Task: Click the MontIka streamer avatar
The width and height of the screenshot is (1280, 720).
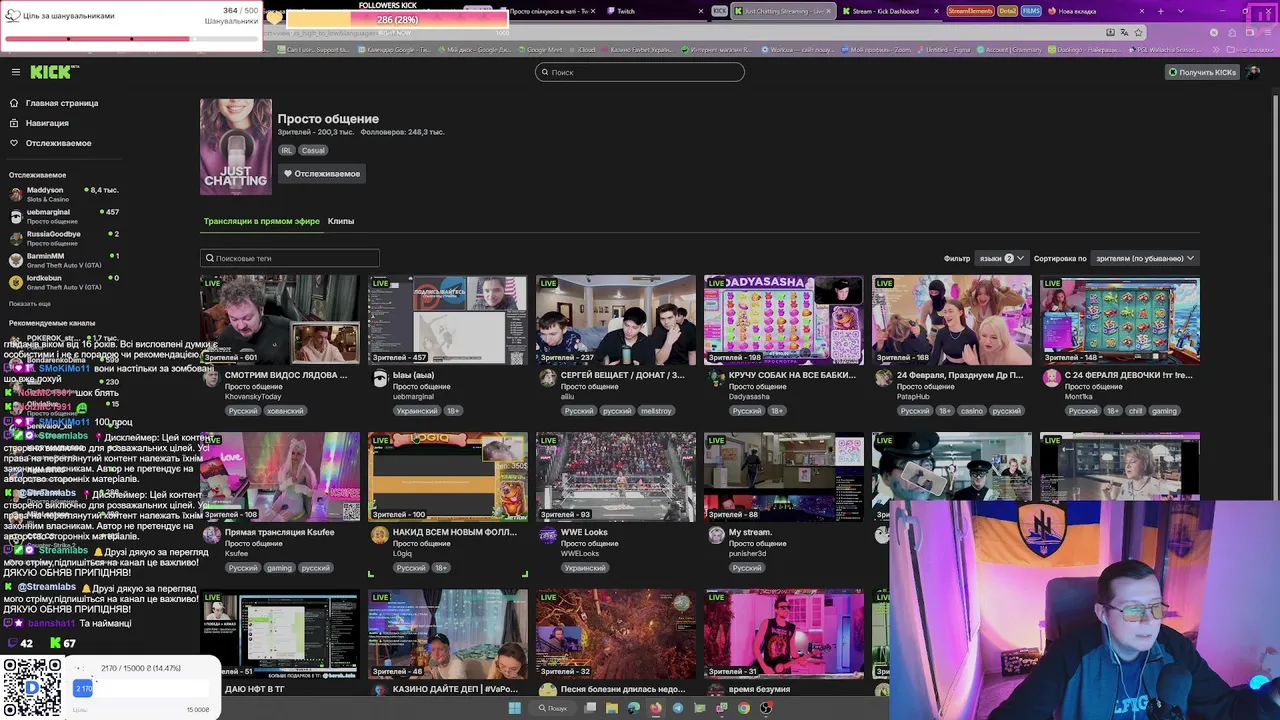Action: [1051, 378]
